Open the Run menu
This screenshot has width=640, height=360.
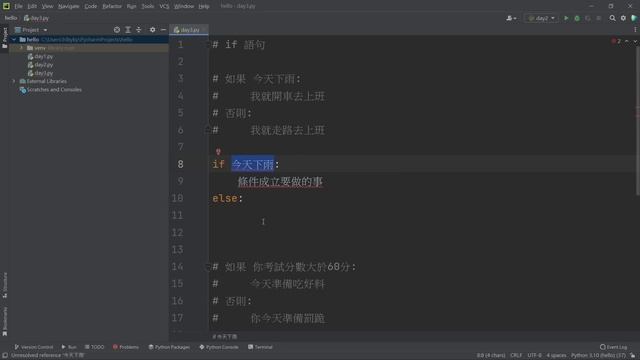click(x=131, y=6)
